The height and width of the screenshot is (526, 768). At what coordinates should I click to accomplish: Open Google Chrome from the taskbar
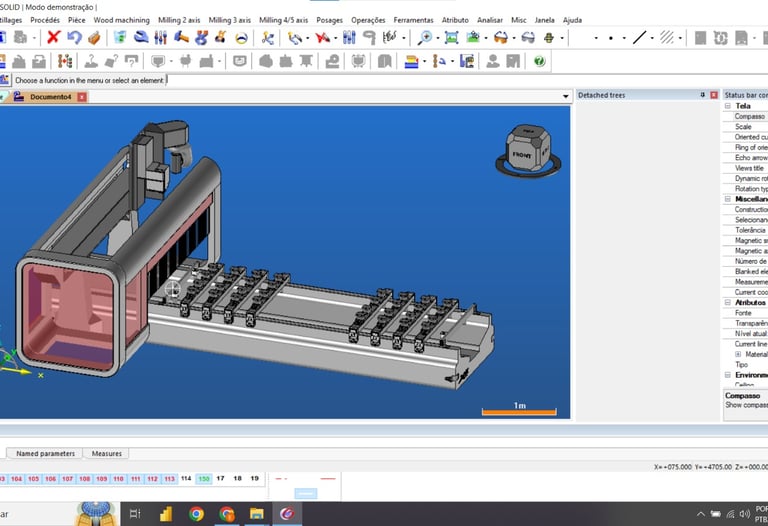196,514
